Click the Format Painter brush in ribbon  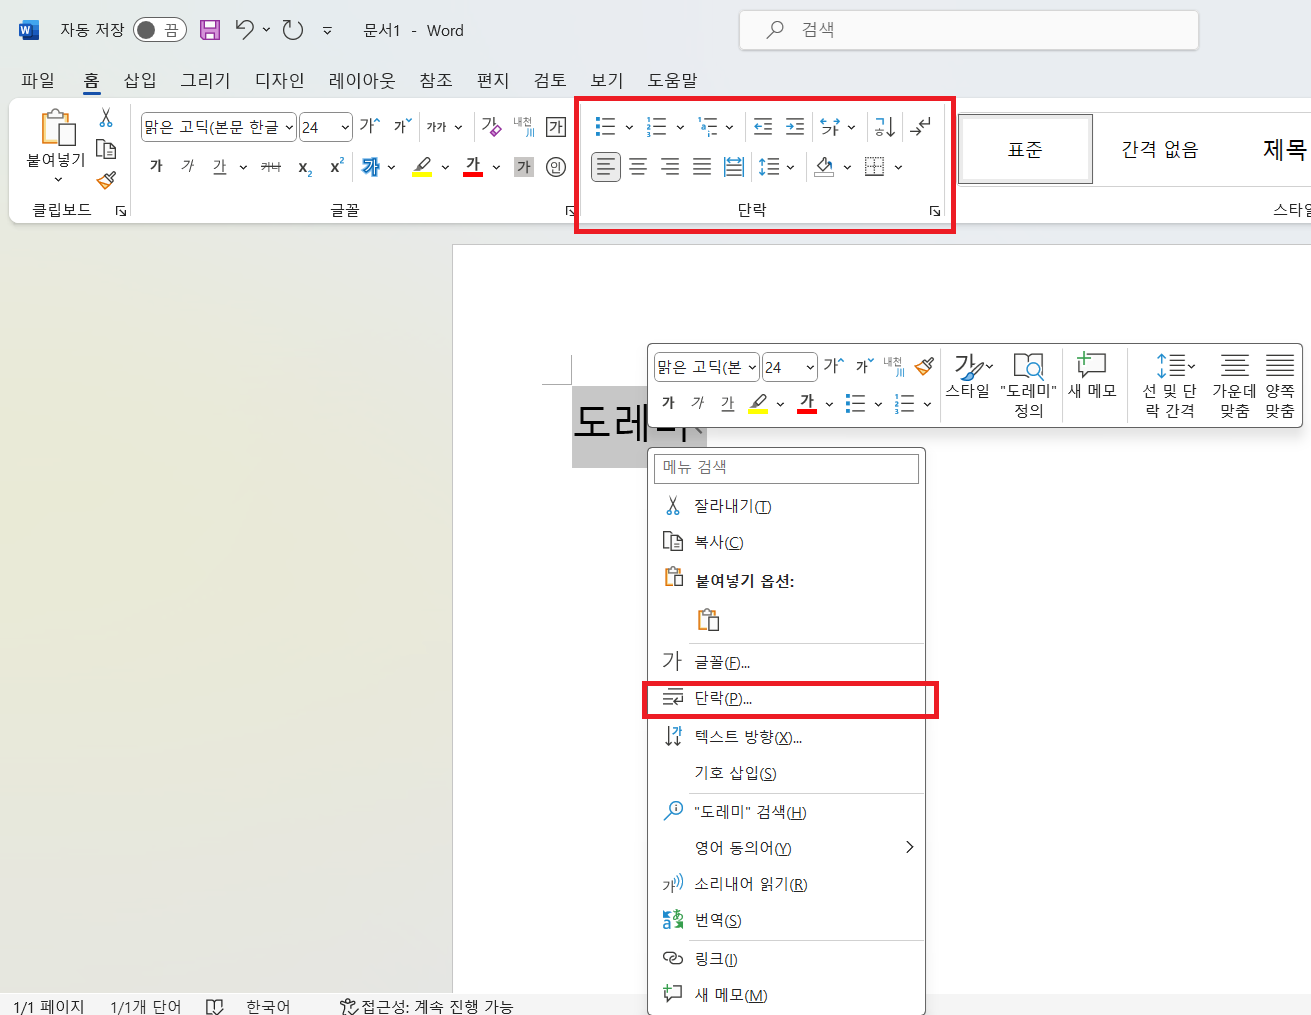[x=106, y=180]
